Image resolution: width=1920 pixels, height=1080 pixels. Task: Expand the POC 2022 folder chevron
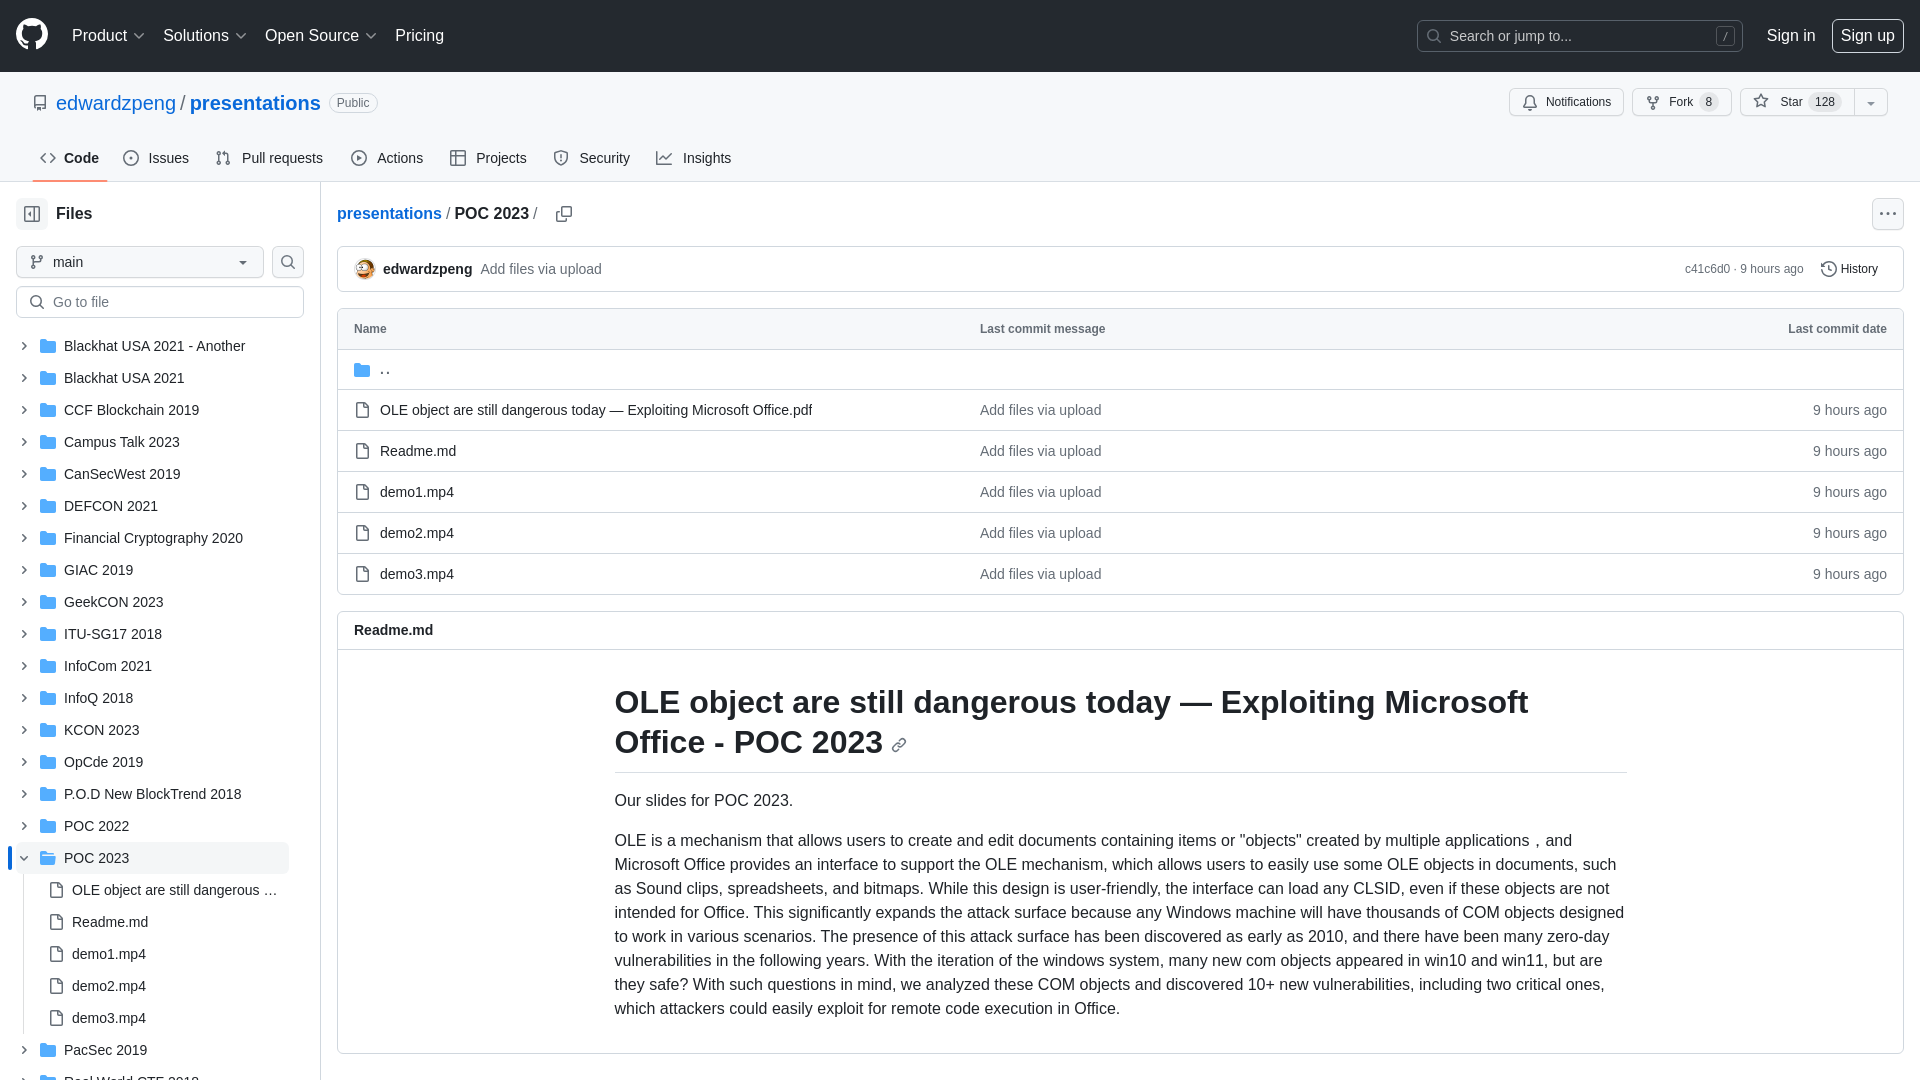(x=24, y=826)
